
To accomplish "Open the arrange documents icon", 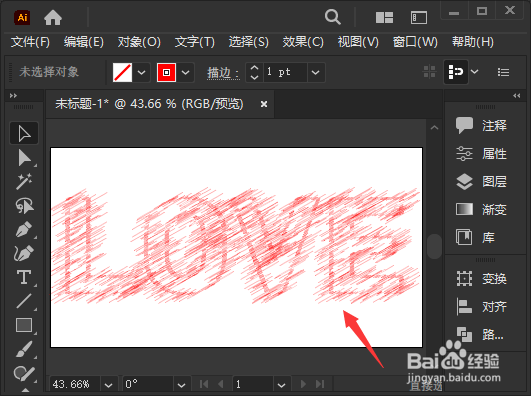I will pos(384,17).
